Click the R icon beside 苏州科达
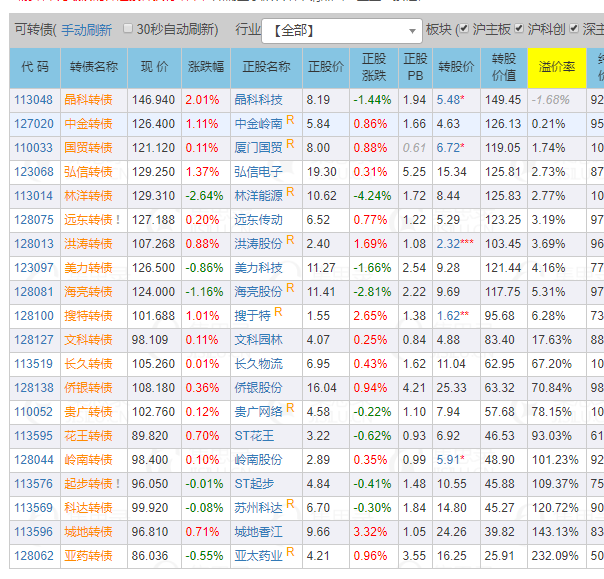Screen dimensions: 604x579 [290, 504]
